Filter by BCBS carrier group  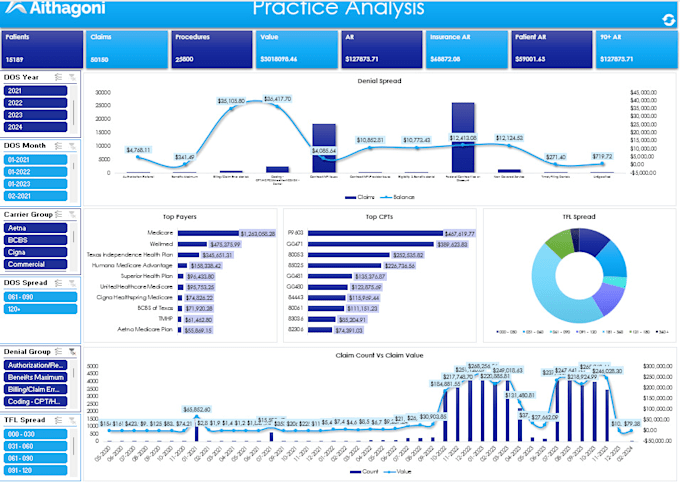36,240
